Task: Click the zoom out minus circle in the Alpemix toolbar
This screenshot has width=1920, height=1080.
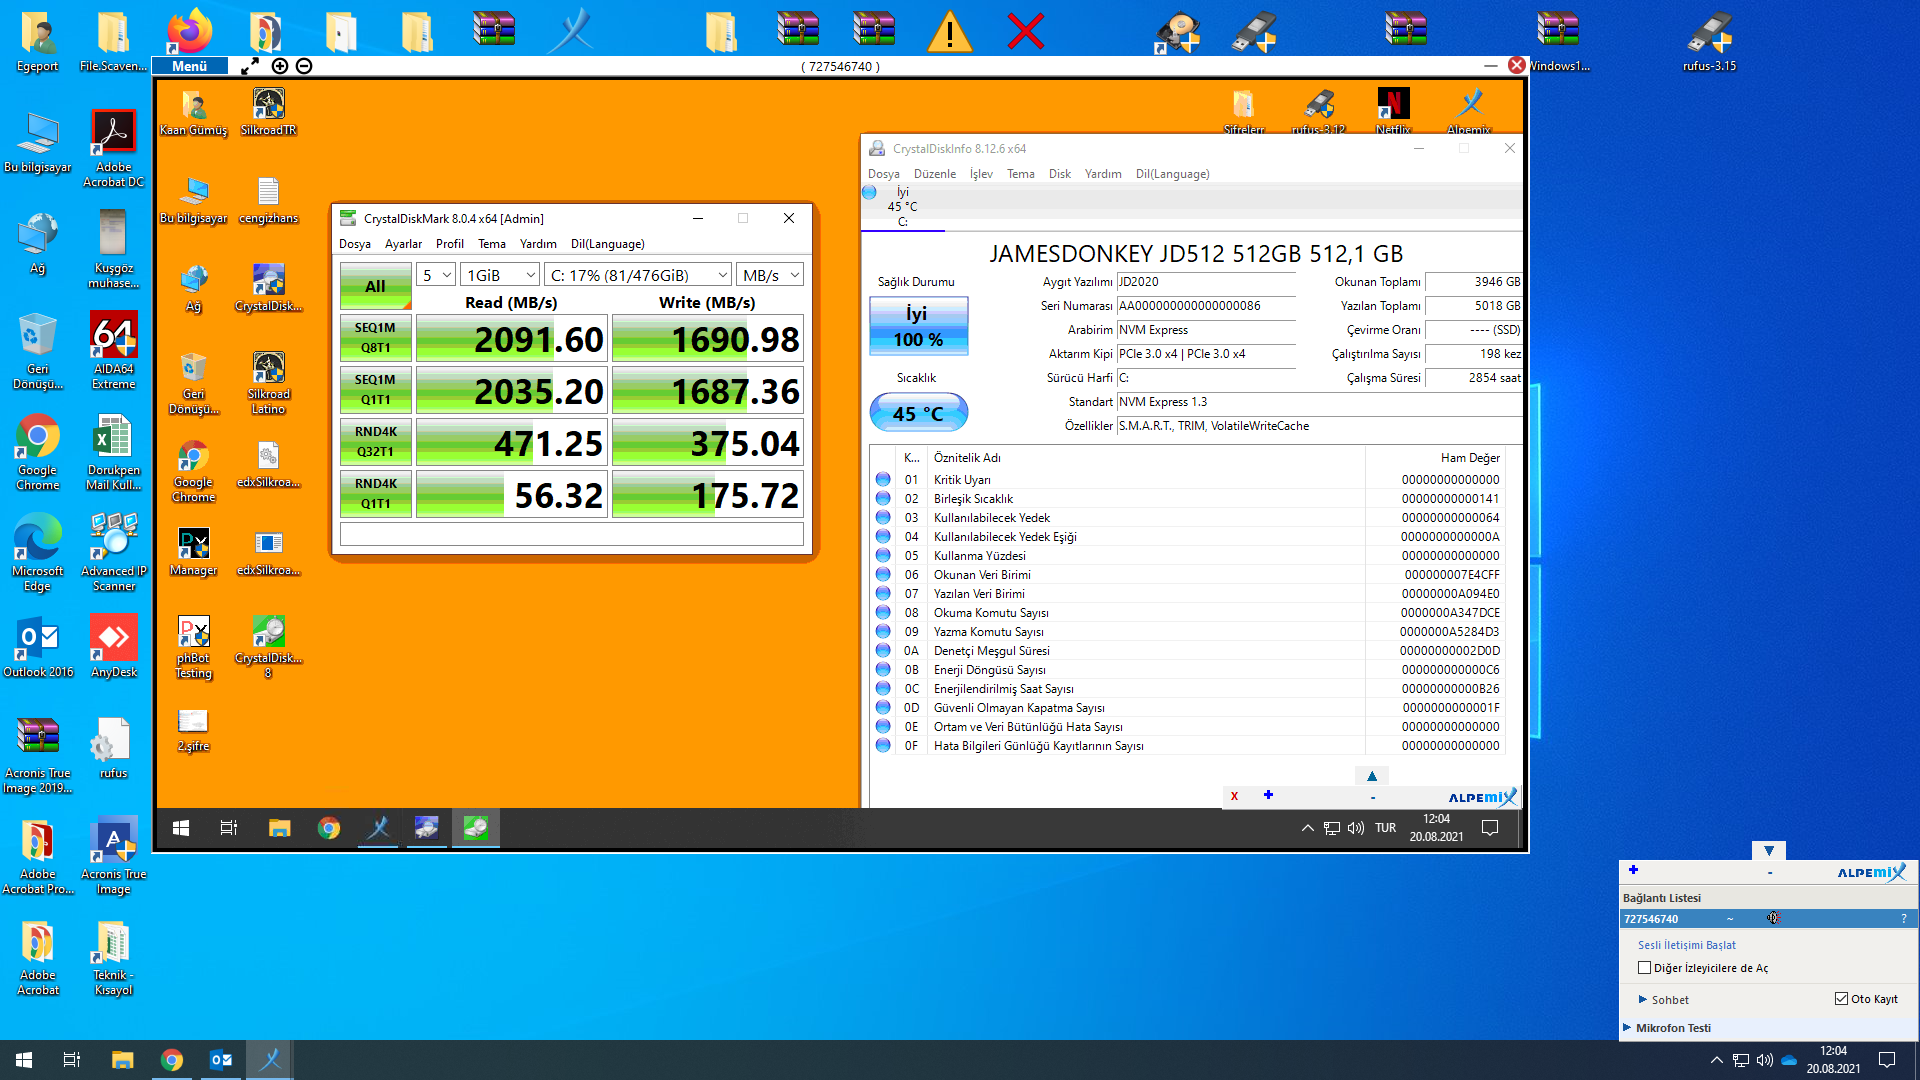Action: pyautogui.click(x=304, y=66)
